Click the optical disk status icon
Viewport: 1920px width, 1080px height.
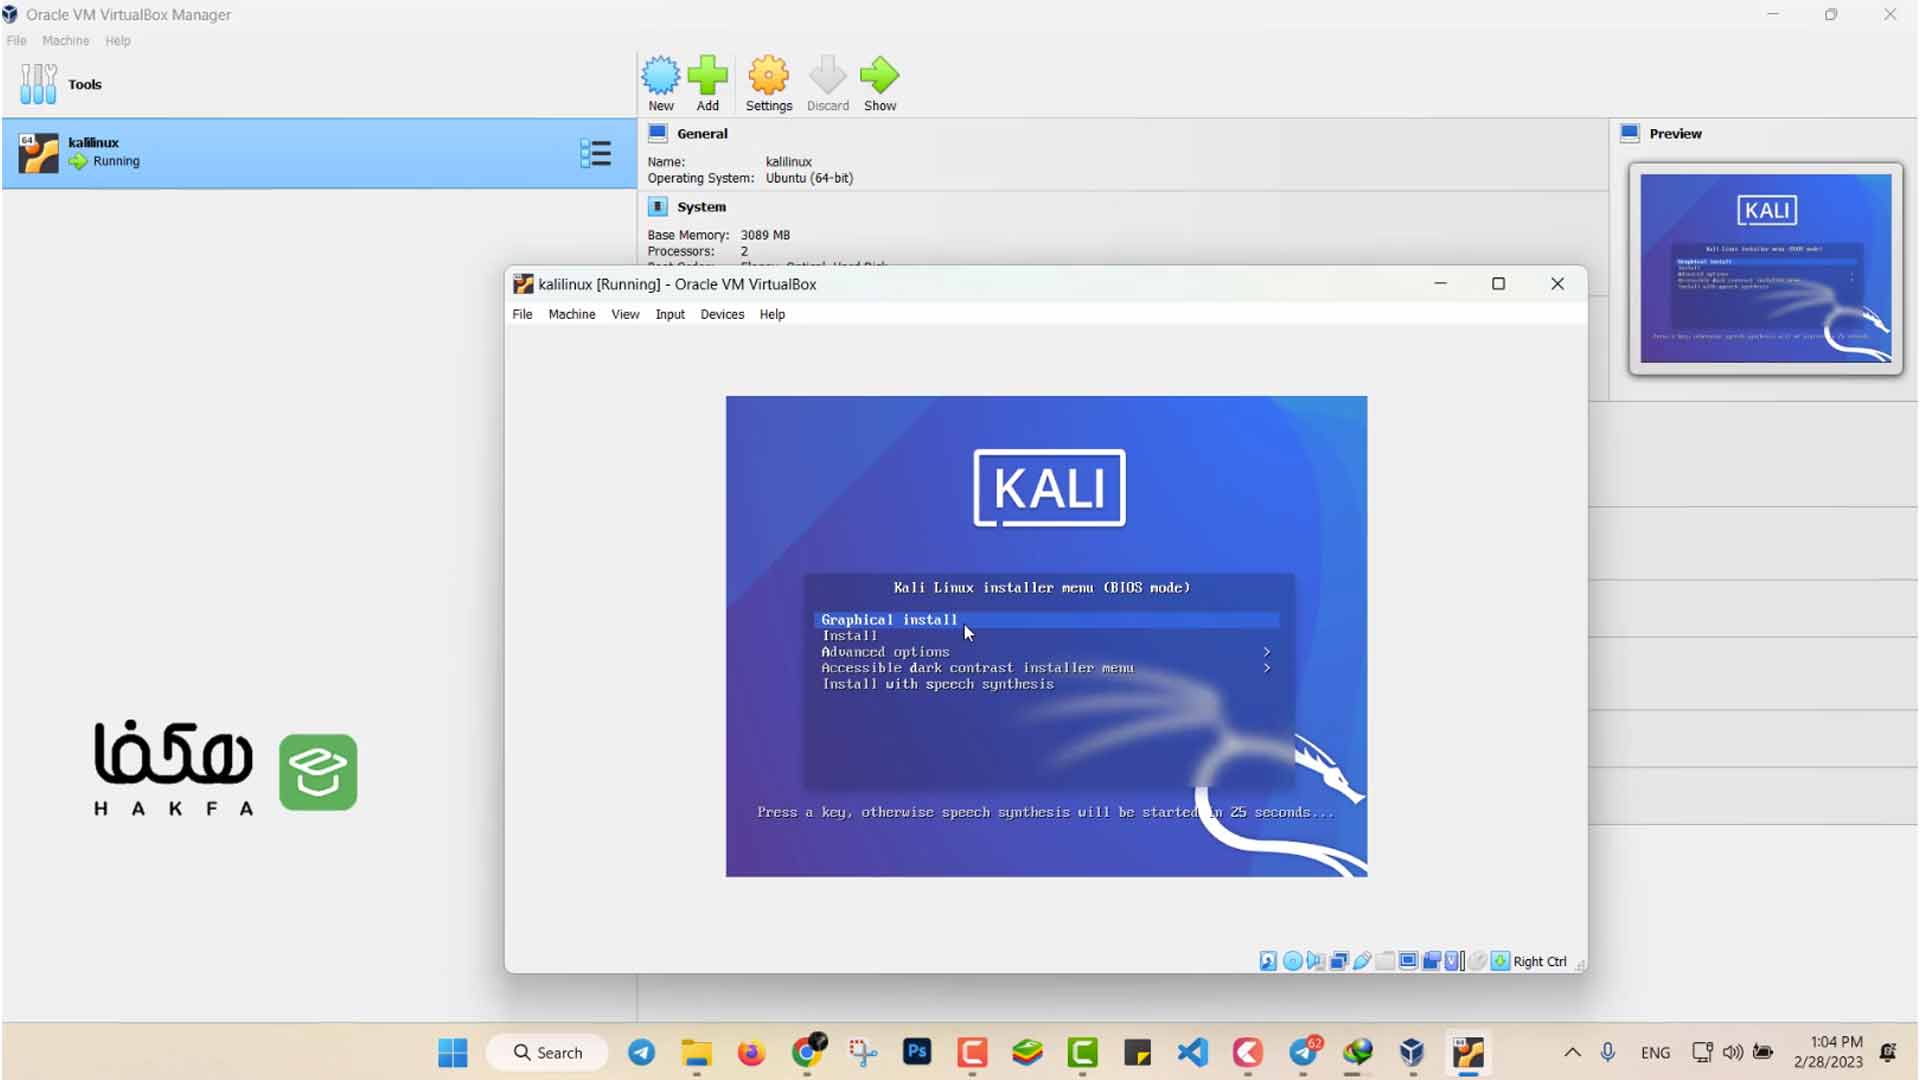[1292, 961]
